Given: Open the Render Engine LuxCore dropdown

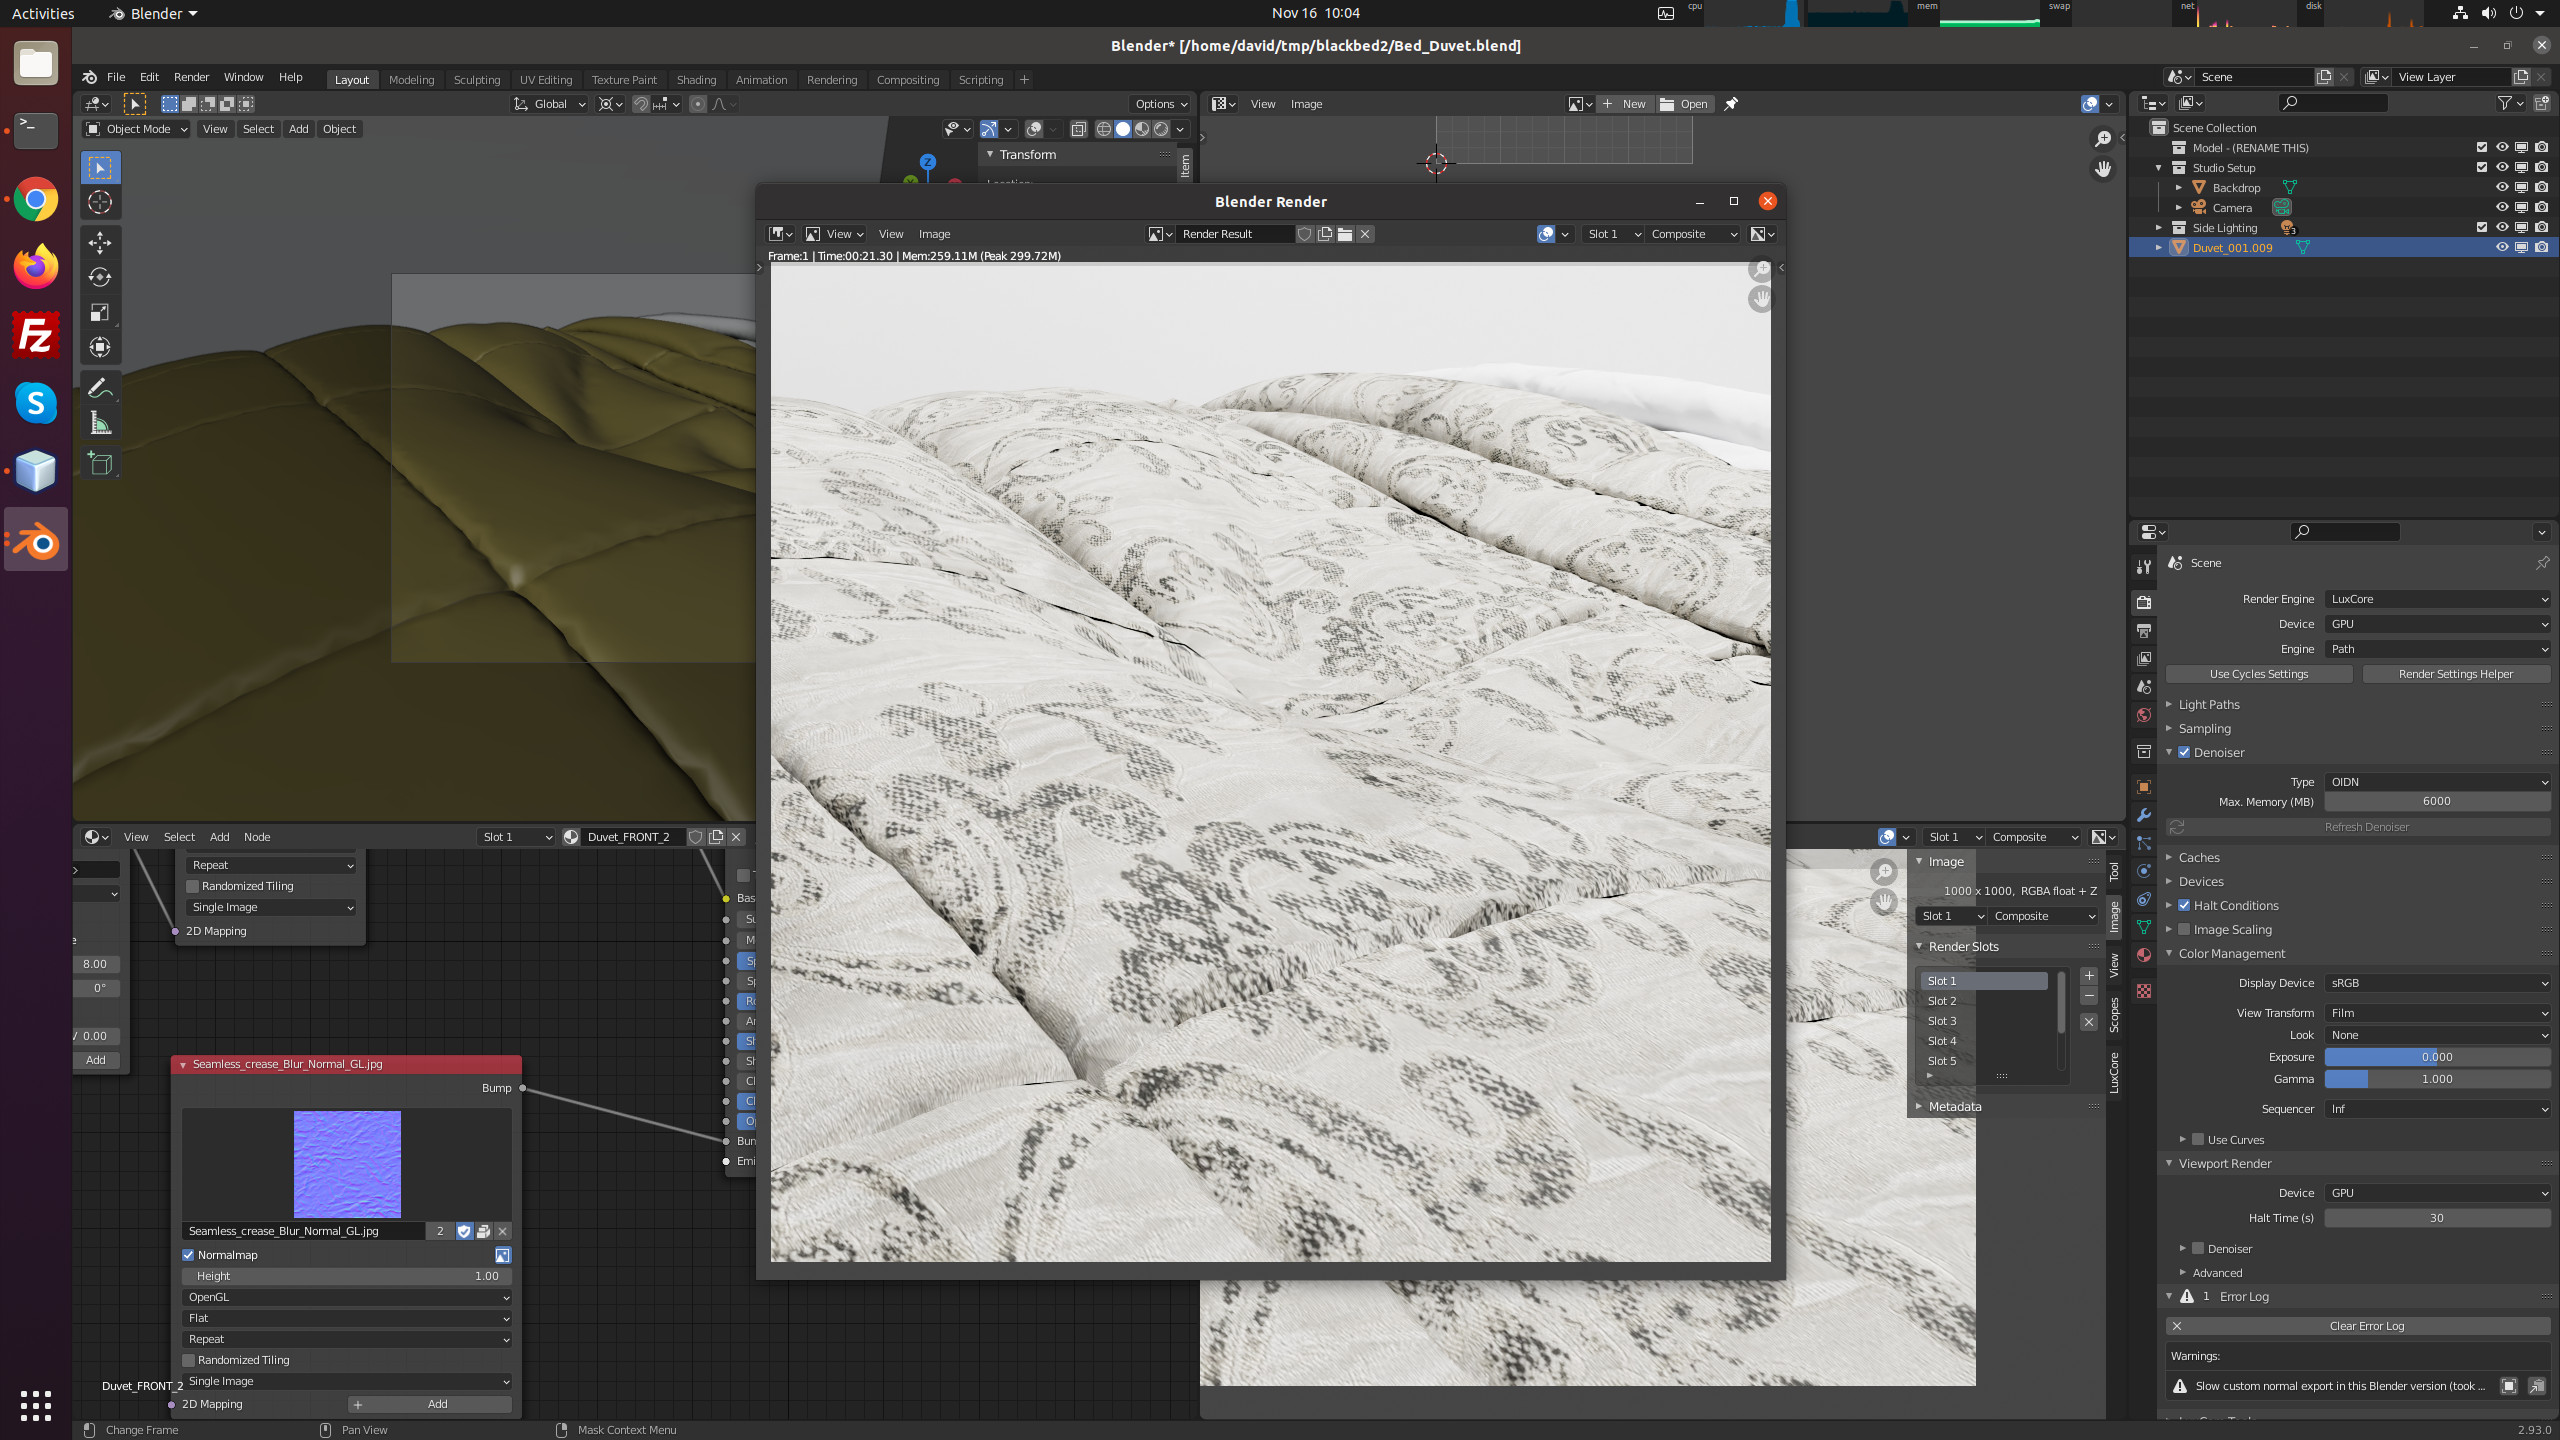Looking at the screenshot, I should (x=2437, y=599).
